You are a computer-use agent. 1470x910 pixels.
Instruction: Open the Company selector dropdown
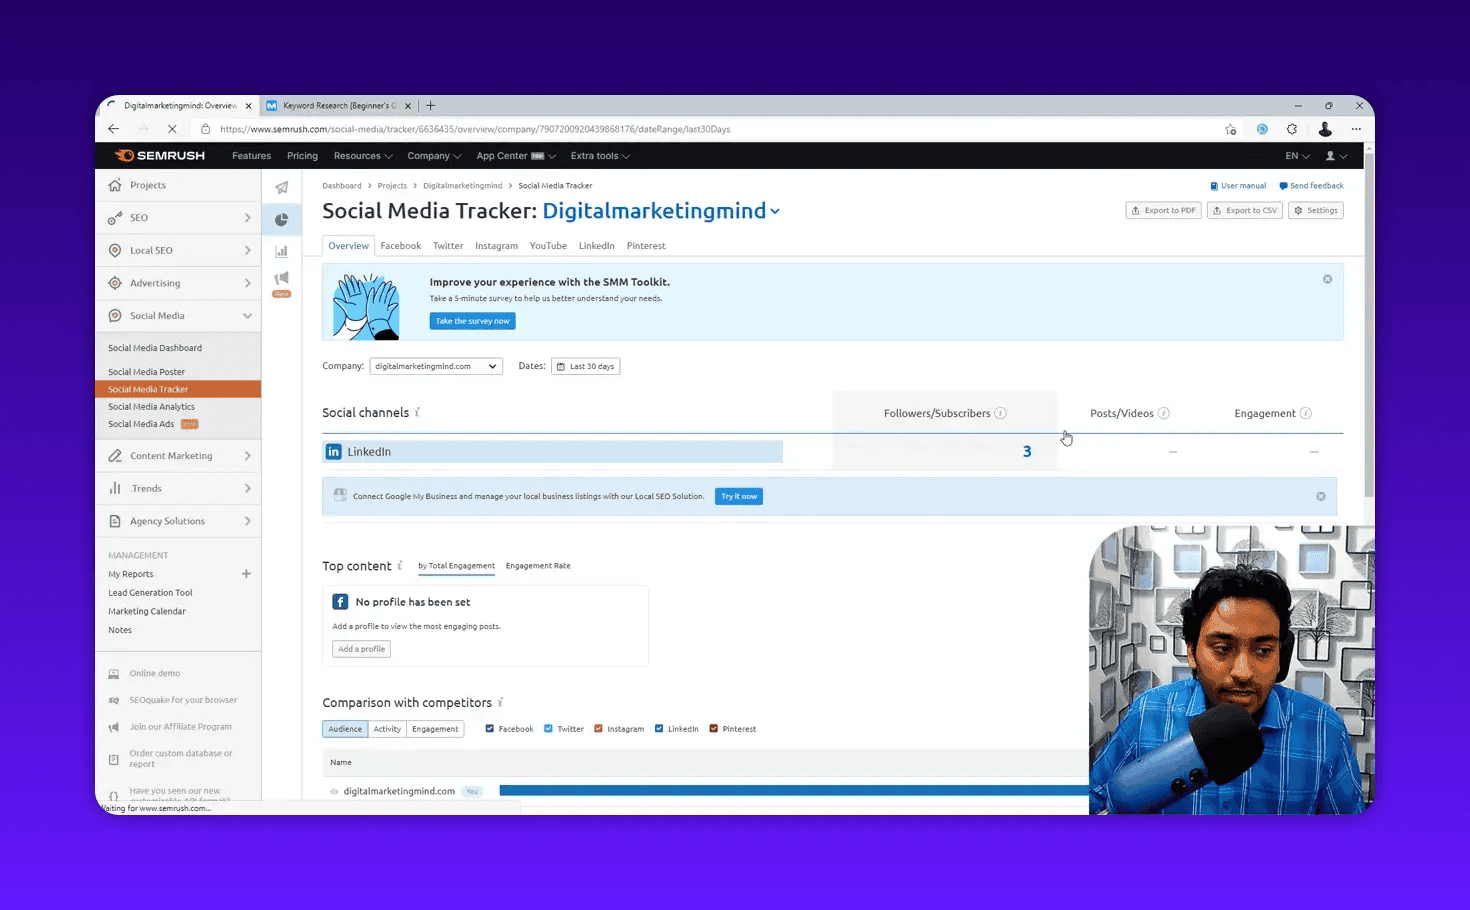coord(435,366)
